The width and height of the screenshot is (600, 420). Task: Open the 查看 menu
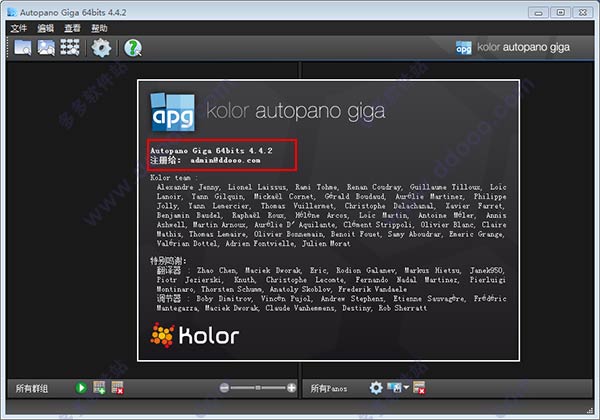point(72,28)
